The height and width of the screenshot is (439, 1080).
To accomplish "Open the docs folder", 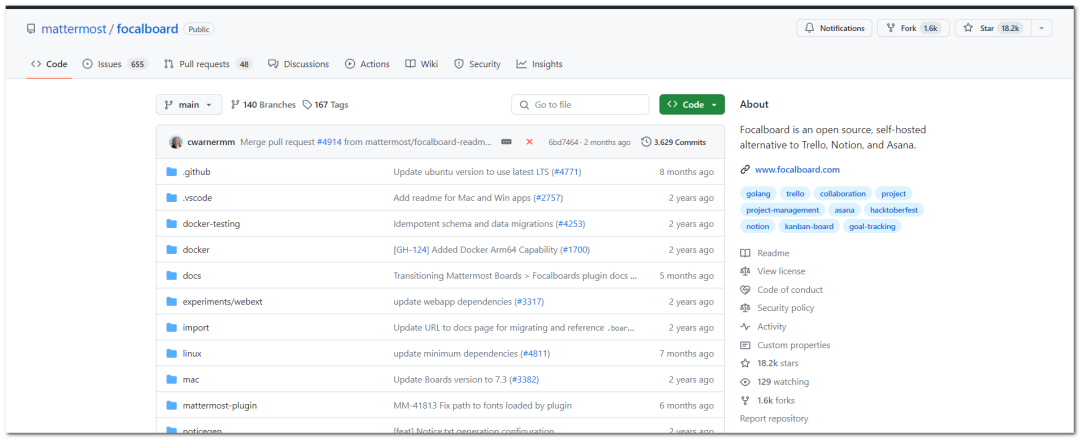I will click(191, 276).
